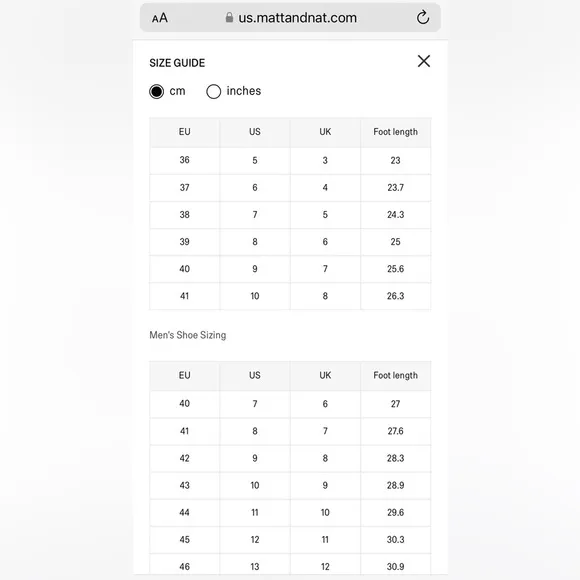
Task: Click the 29.6 foot length cell
Action: pos(395,512)
